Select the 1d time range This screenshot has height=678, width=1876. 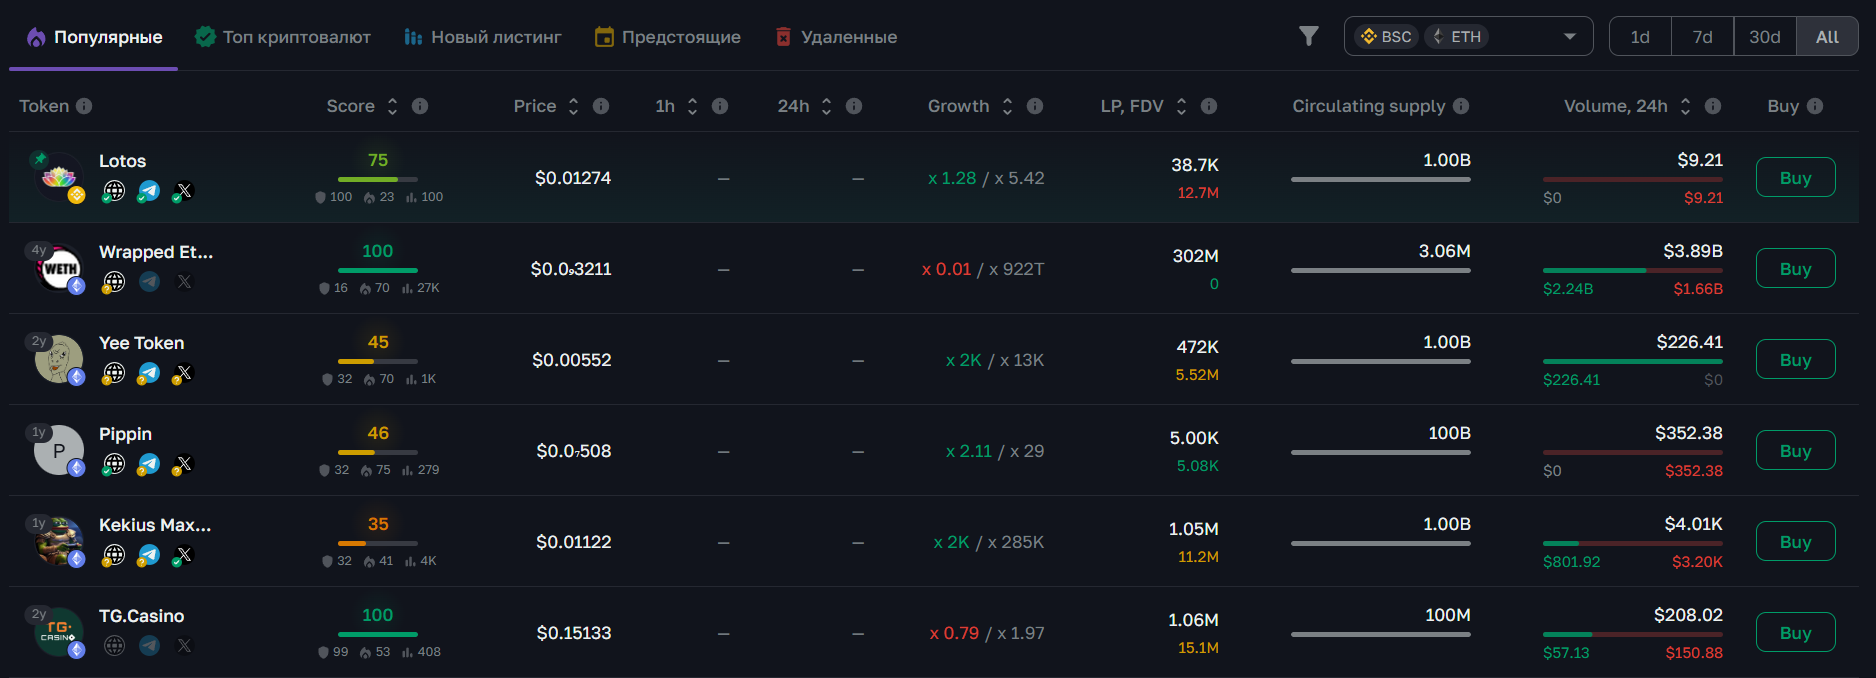click(1640, 37)
